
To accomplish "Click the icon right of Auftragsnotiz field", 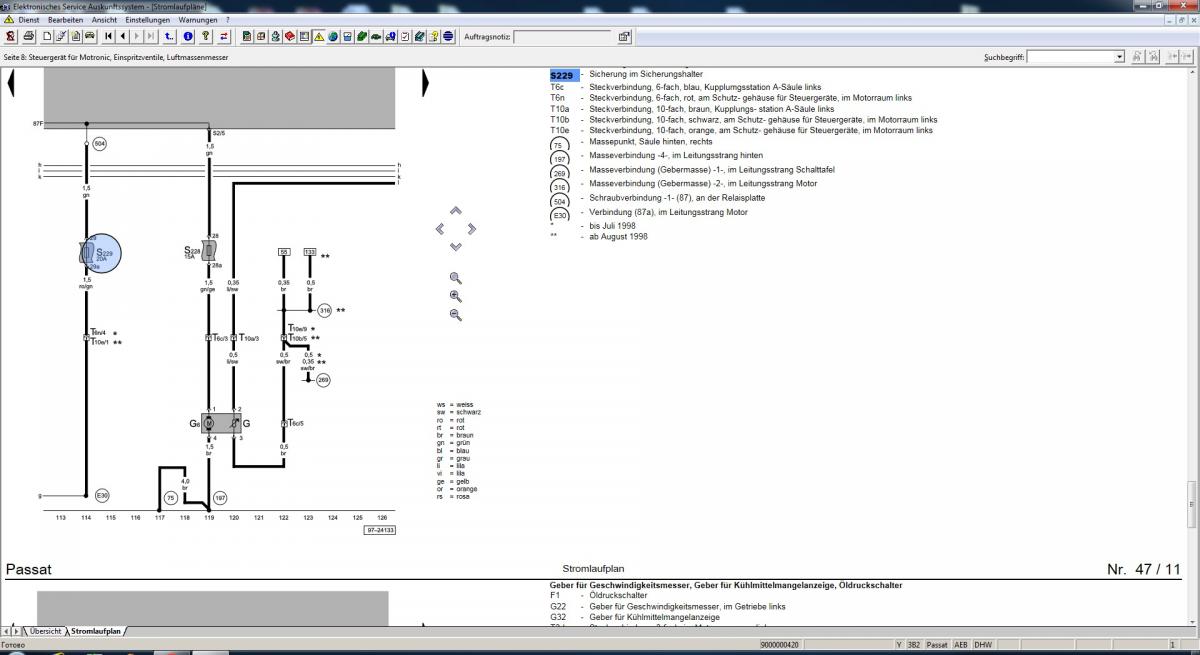I will pos(623,37).
